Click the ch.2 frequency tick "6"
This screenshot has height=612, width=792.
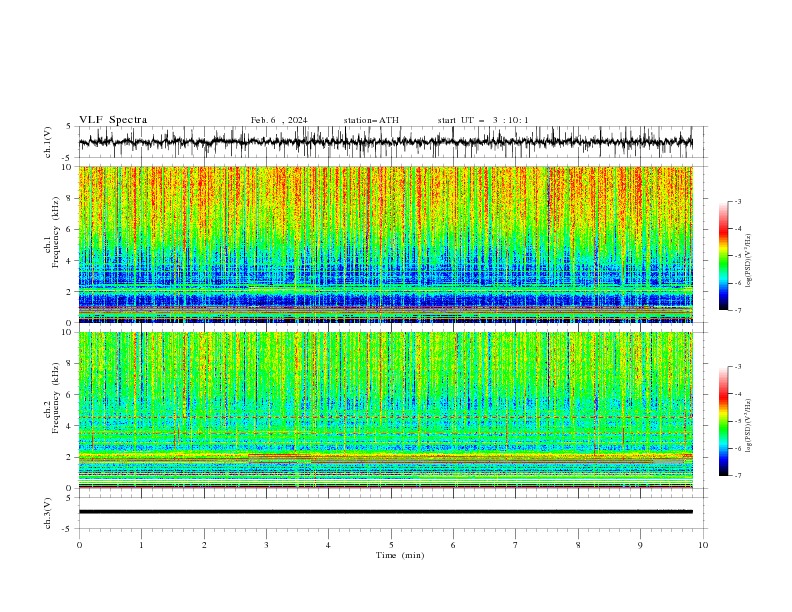(70, 395)
